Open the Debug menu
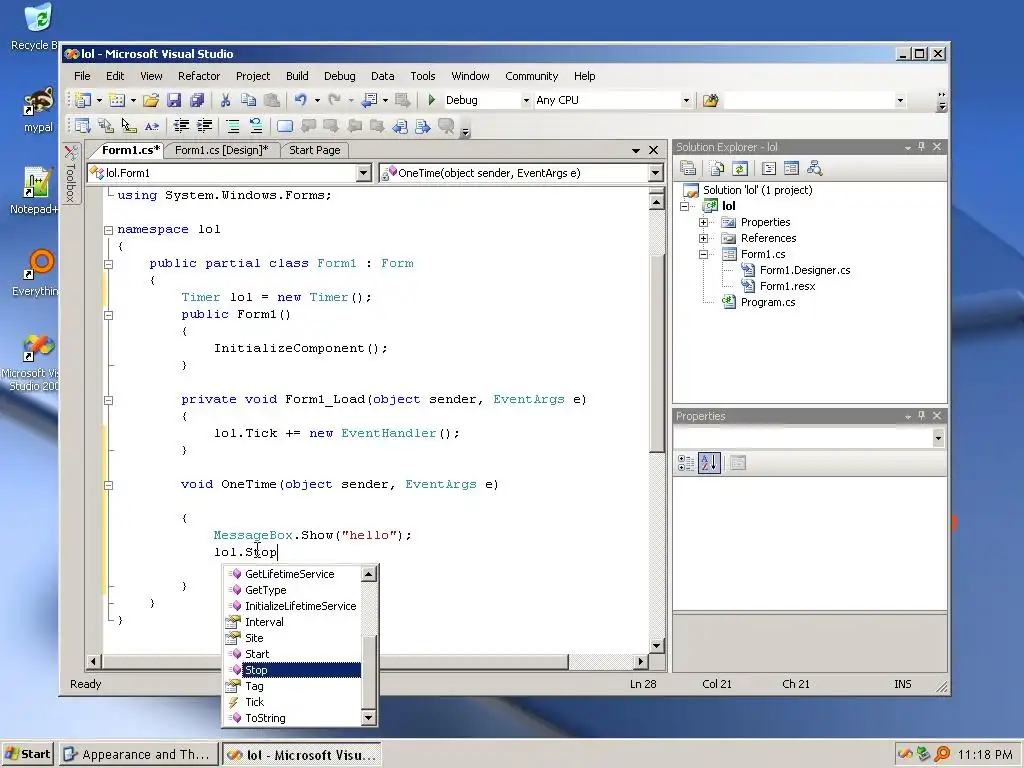 pyautogui.click(x=340, y=76)
